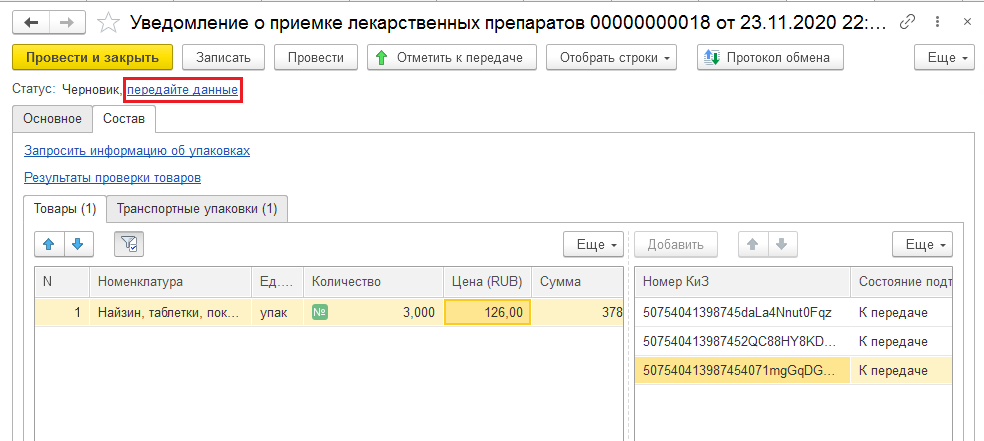This screenshot has height=441, width=984.
Task: Click К передаче status in second KiZ row
Action: click(x=902, y=342)
